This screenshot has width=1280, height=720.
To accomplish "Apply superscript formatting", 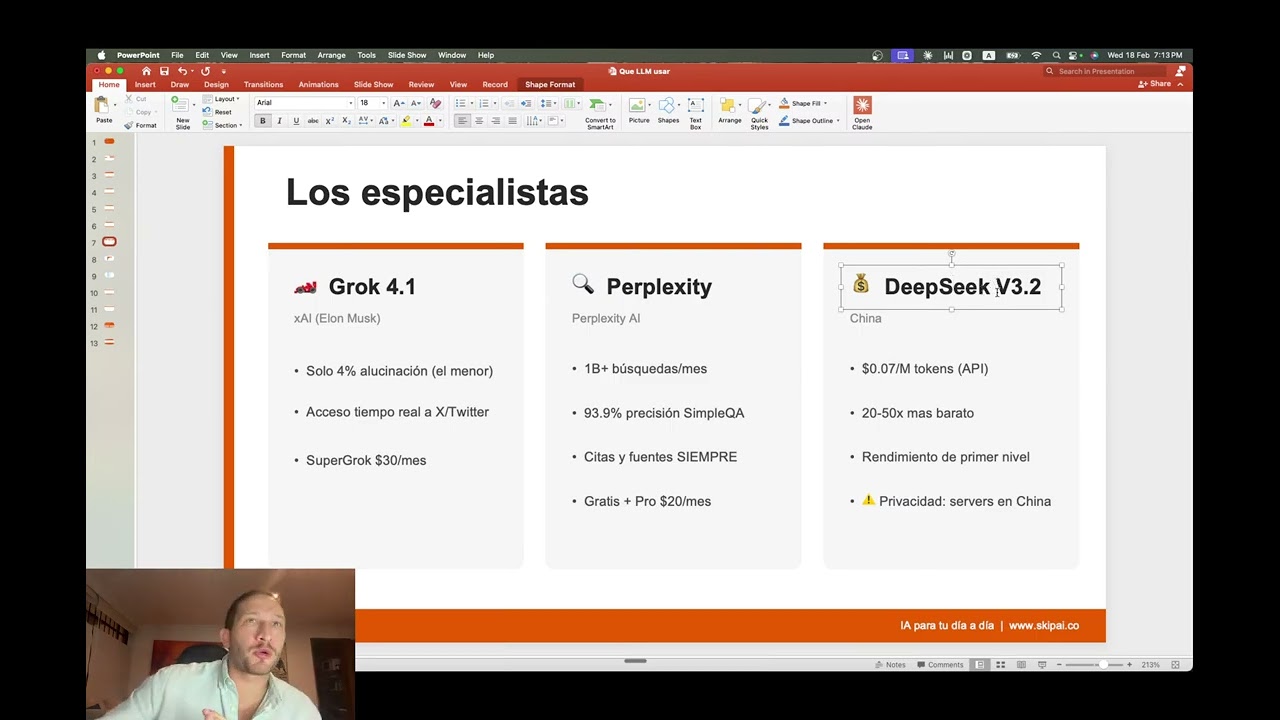I will coord(329,121).
